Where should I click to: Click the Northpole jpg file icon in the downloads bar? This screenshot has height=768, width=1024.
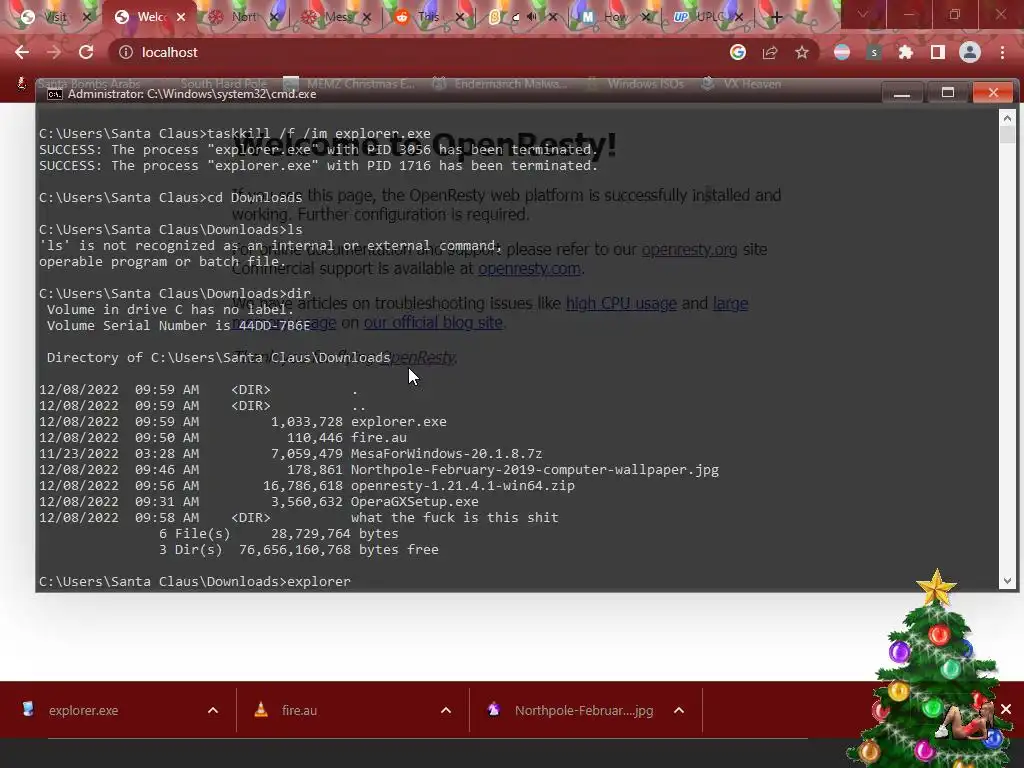494,709
